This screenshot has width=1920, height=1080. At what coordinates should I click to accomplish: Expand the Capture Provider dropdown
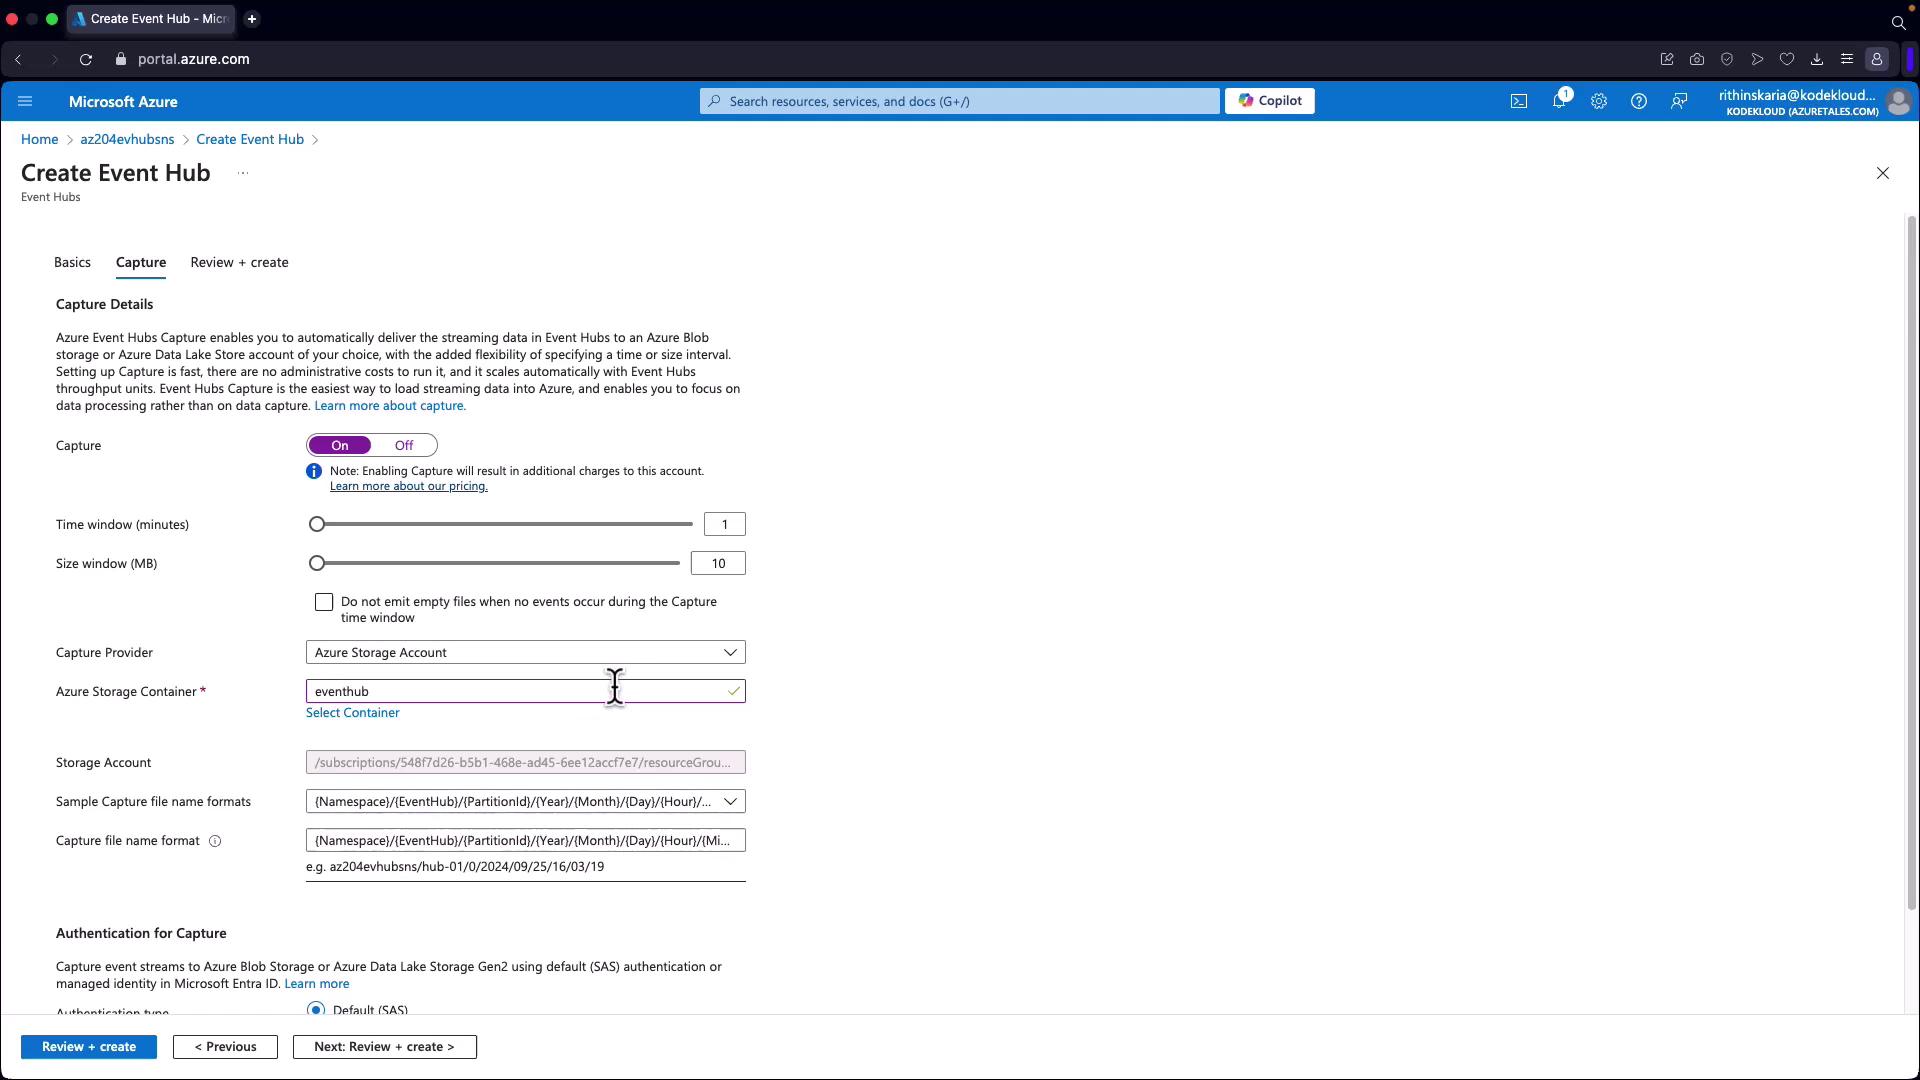[525, 652]
